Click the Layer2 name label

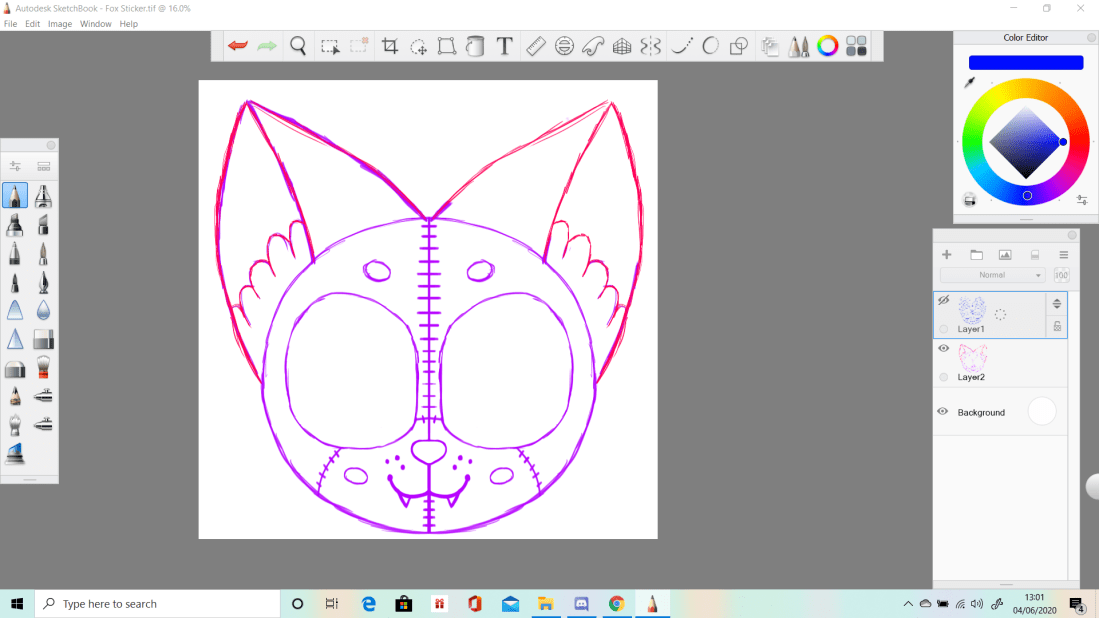click(x=971, y=377)
